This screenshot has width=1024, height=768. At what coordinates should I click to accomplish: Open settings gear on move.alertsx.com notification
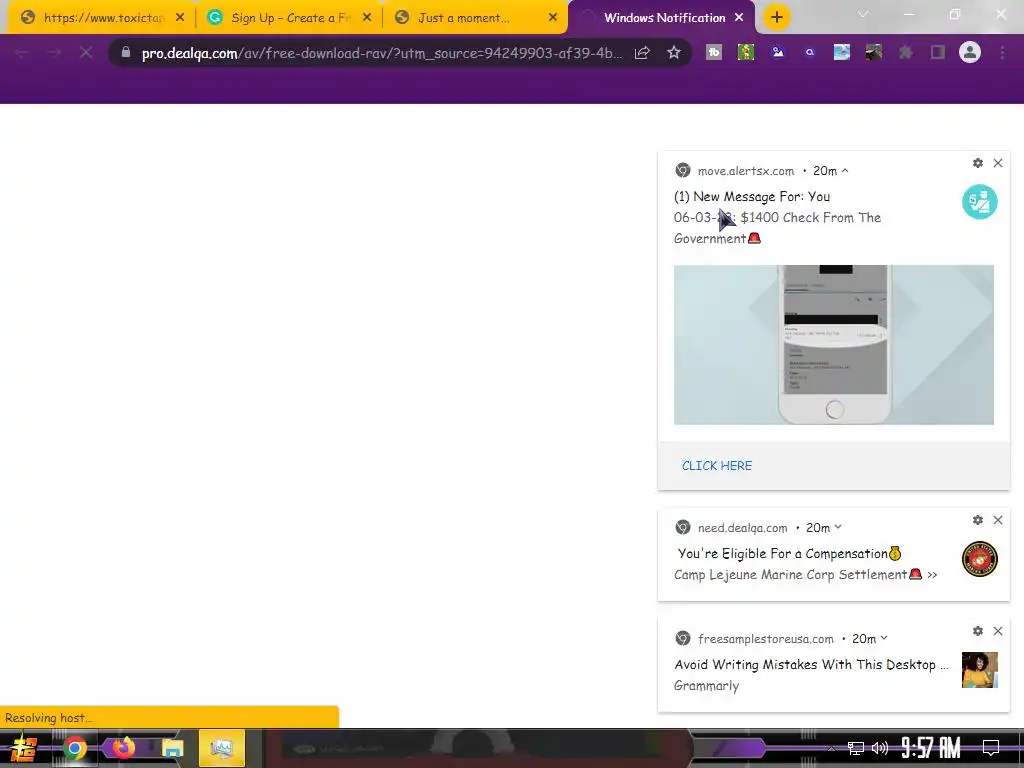pos(978,163)
